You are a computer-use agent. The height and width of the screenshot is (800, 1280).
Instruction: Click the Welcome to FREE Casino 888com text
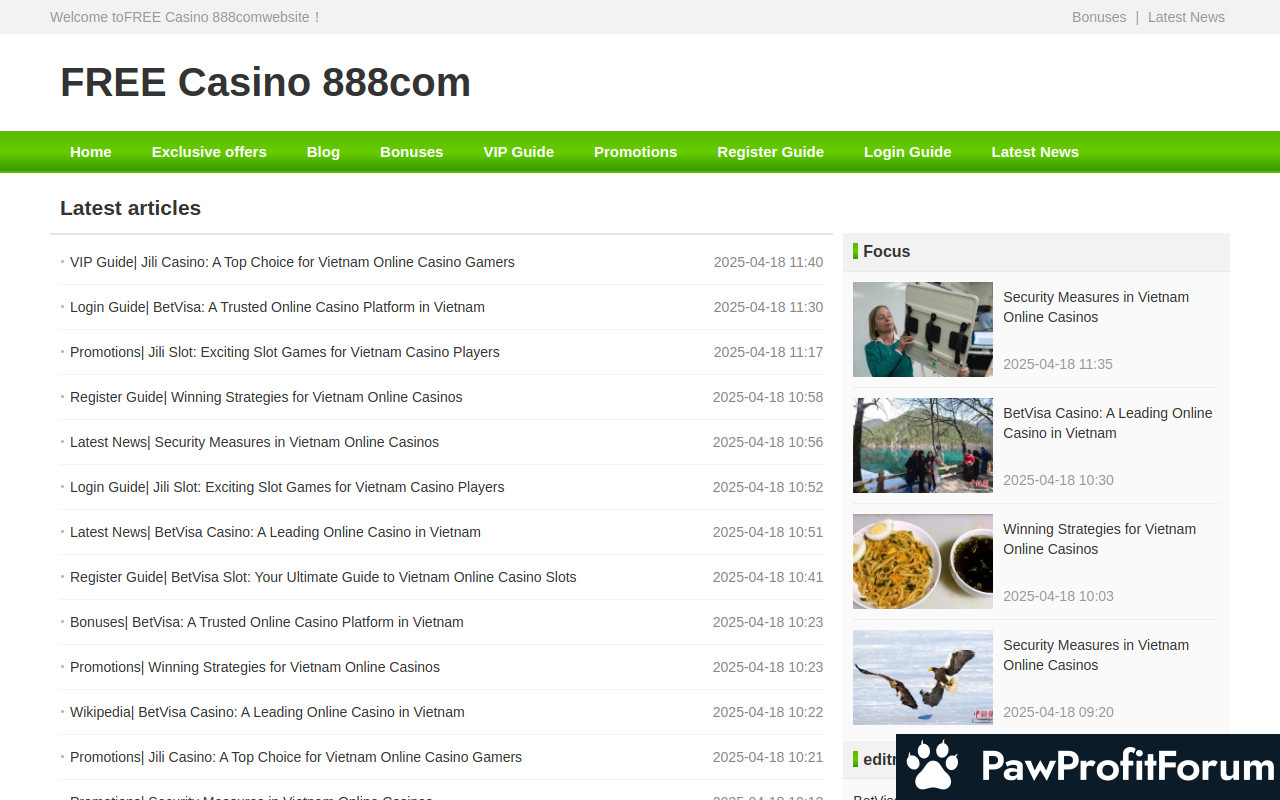(185, 17)
